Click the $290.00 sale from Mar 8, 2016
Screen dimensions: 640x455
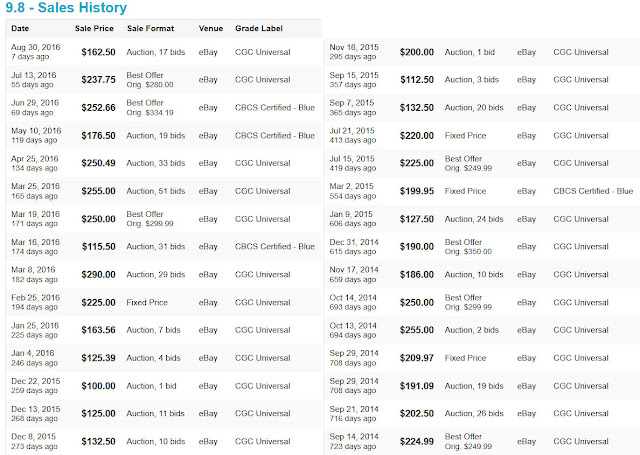click(98, 274)
